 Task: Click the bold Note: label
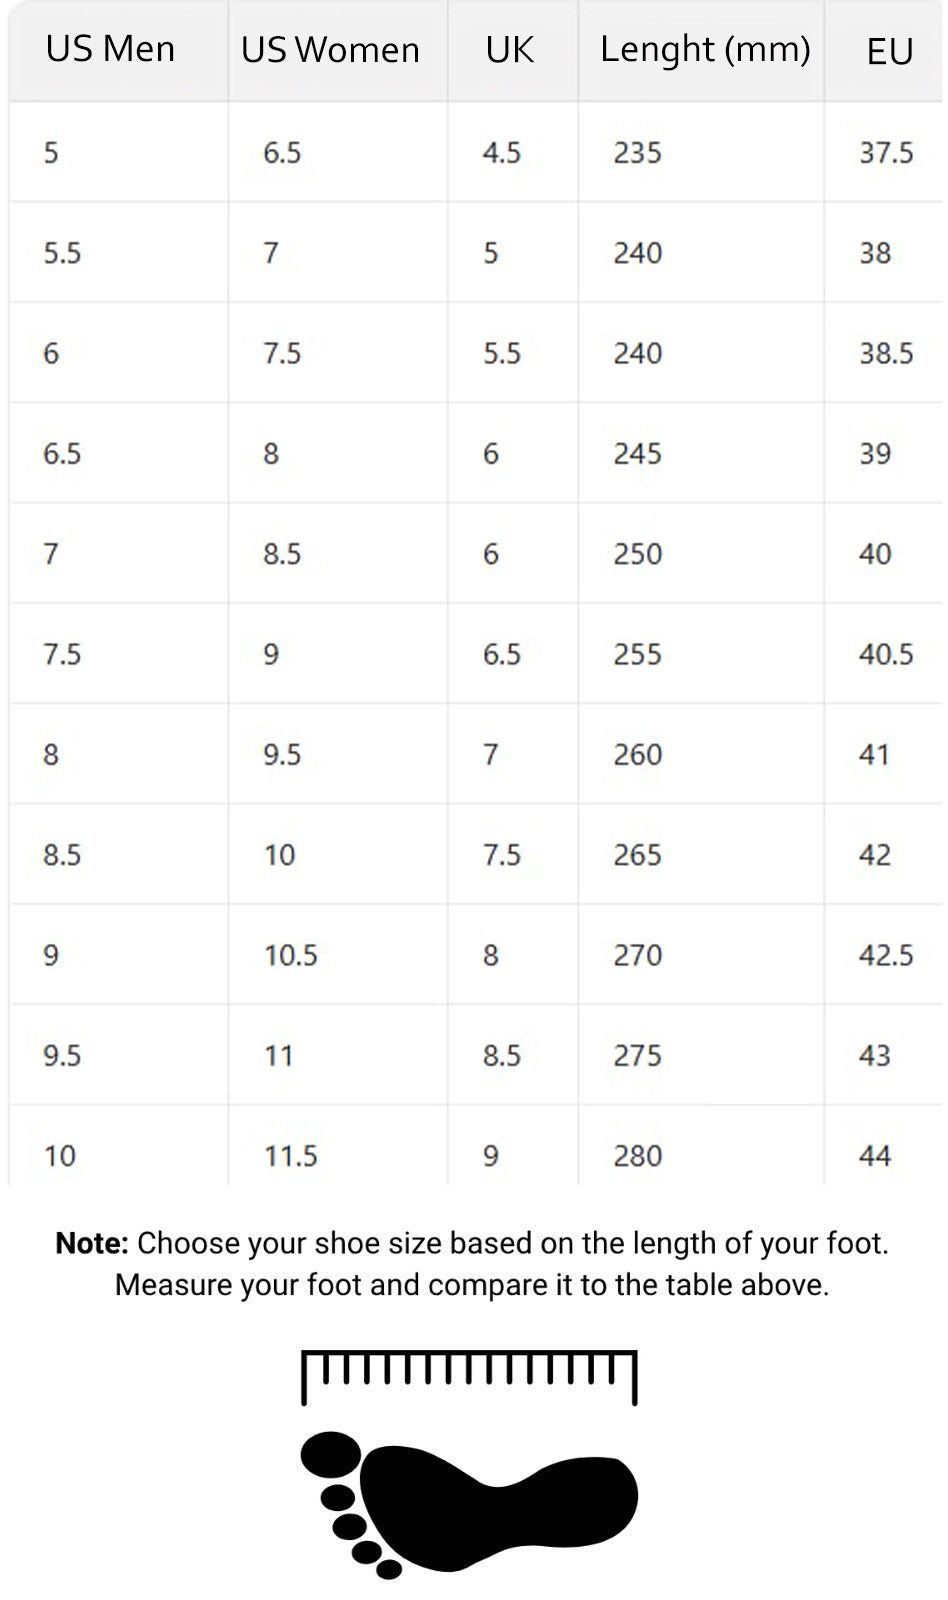[x=92, y=1243]
